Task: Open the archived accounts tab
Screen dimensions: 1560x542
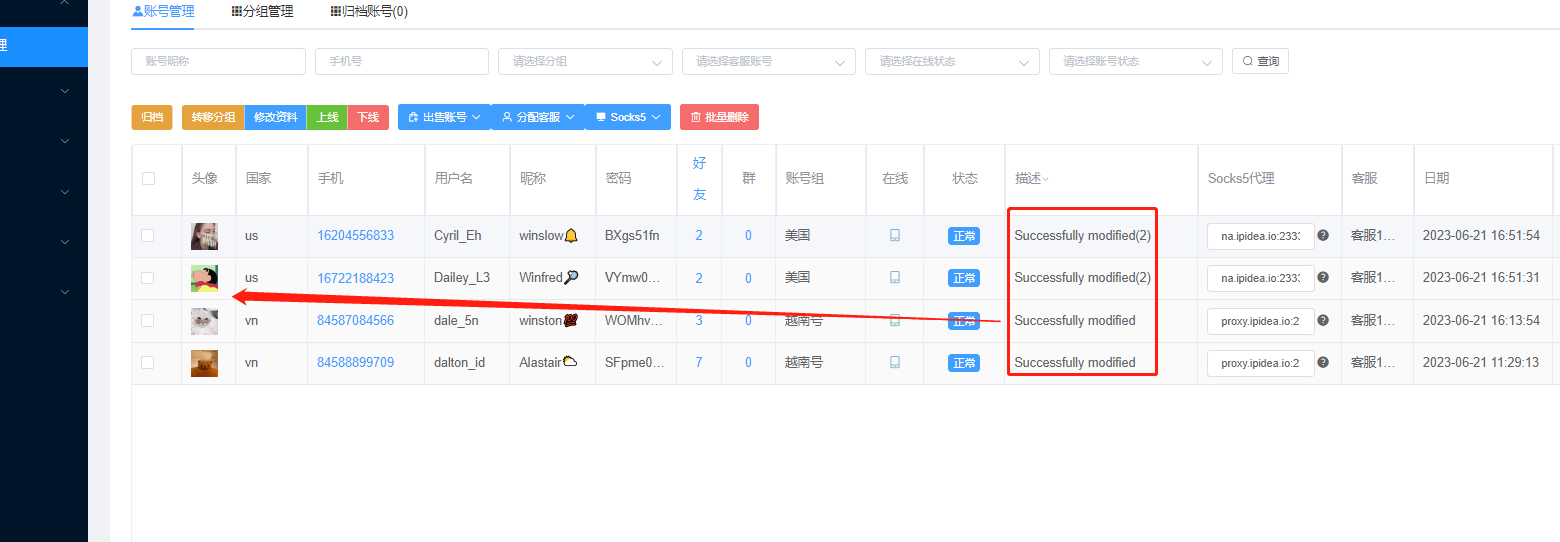Action: pyautogui.click(x=368, y=12)
